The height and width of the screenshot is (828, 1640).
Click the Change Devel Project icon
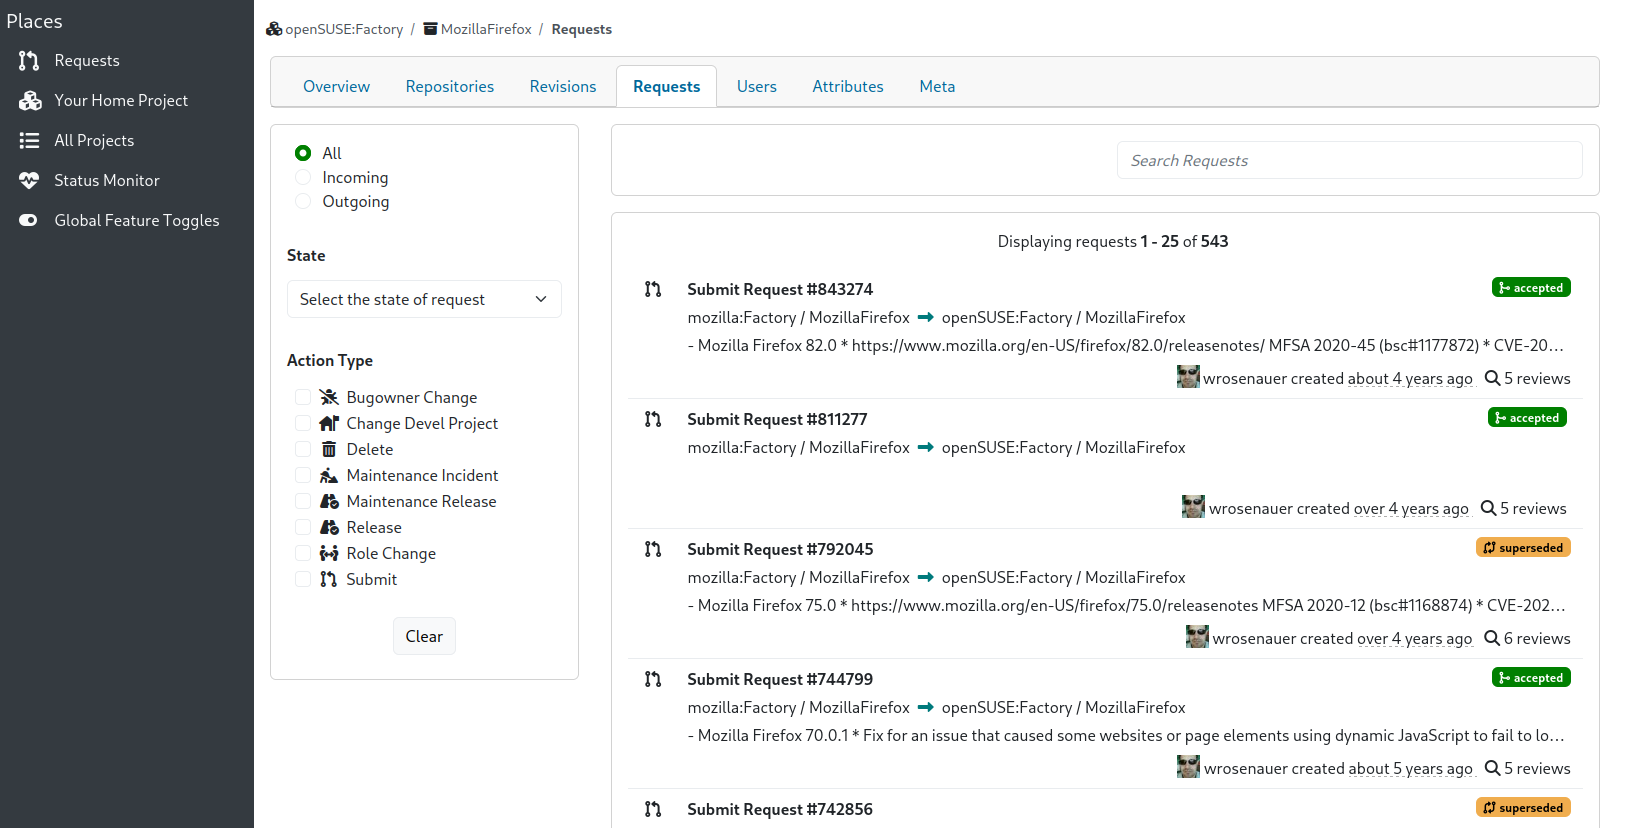(x=329, y=423)
